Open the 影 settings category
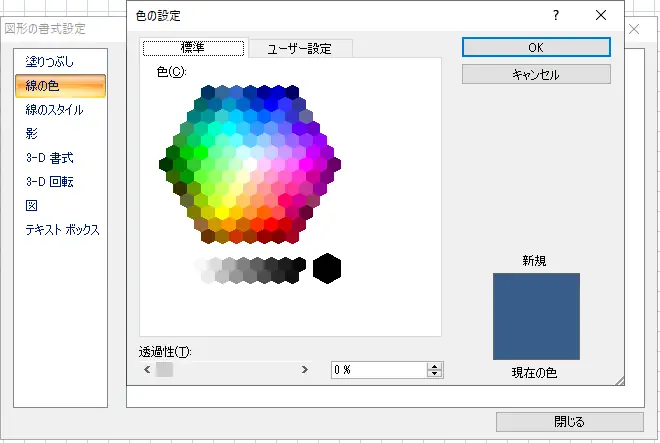Image resolution: width=660 pixels, height=443 pixels. (x=33, y=134)
